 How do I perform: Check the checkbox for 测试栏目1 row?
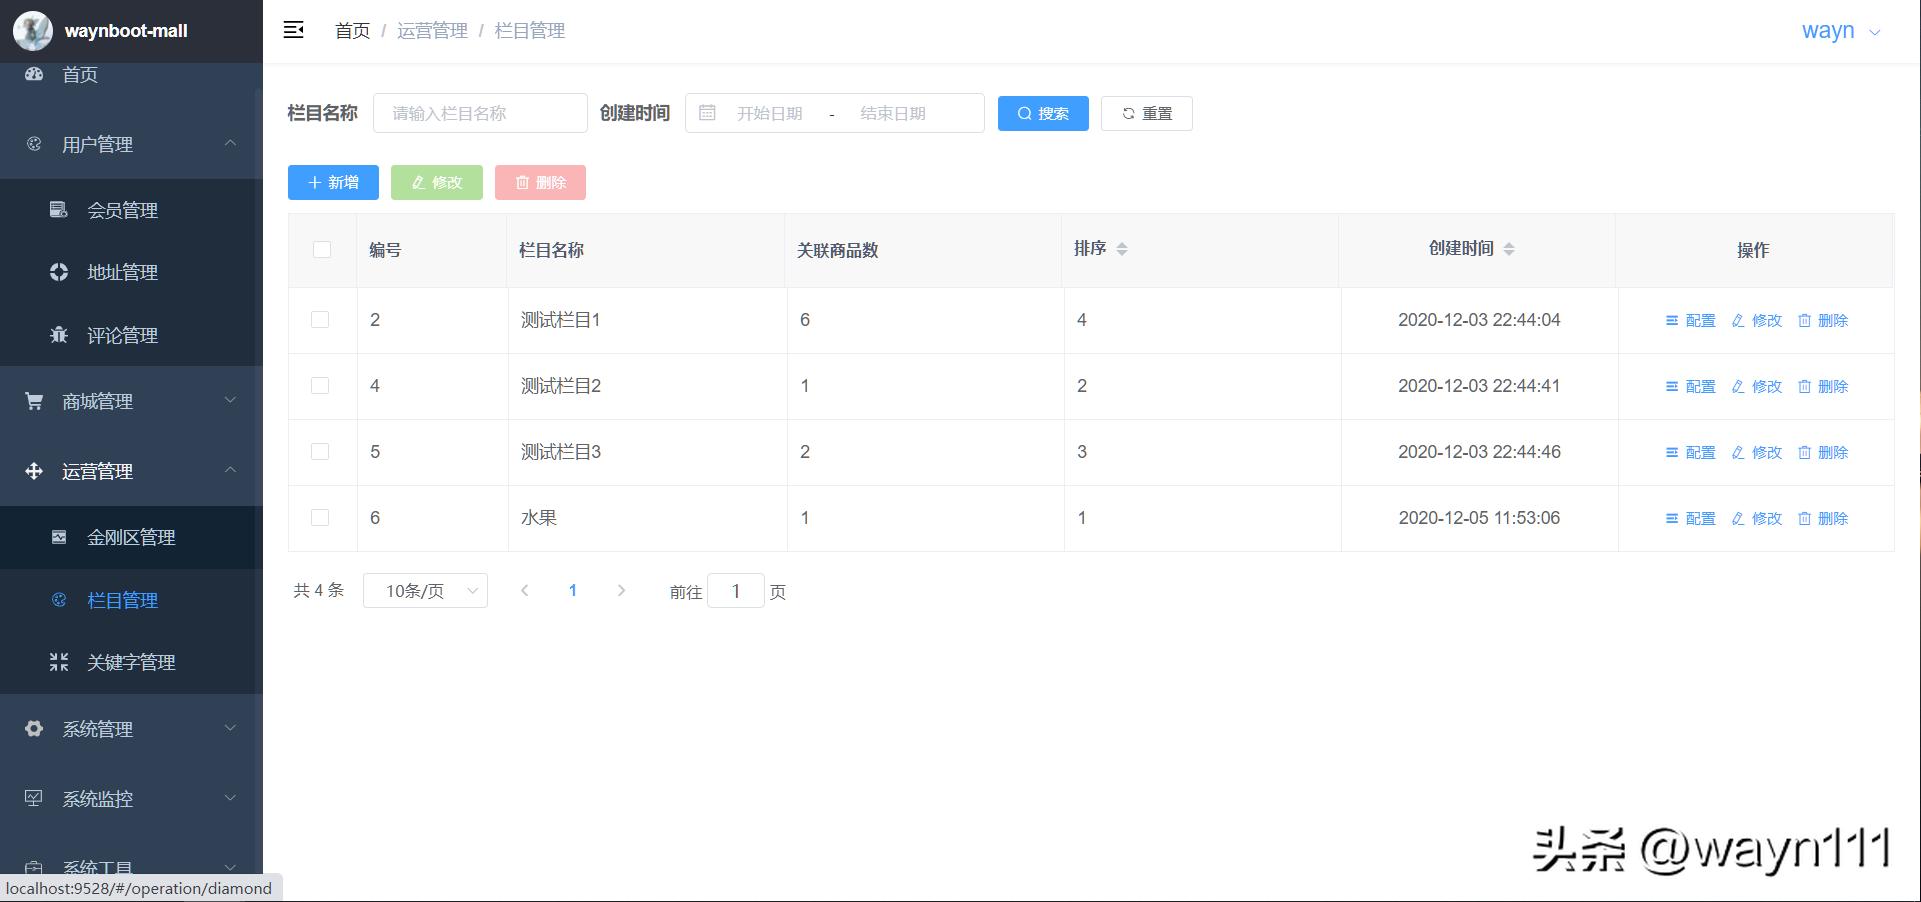click(x=320, y=320)
